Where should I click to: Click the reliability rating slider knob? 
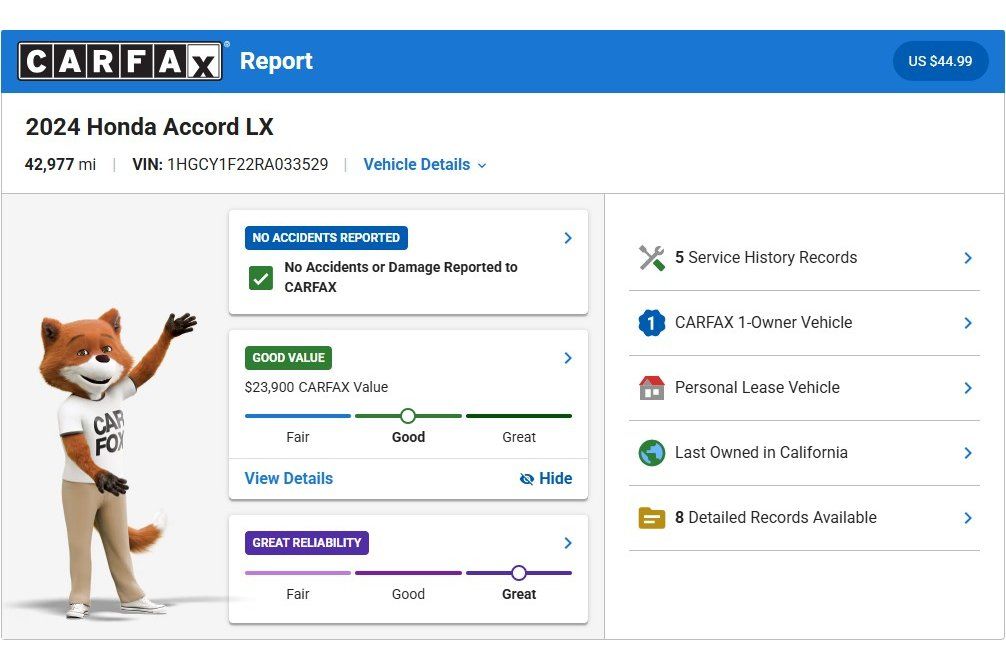click(x=519, y=572)
